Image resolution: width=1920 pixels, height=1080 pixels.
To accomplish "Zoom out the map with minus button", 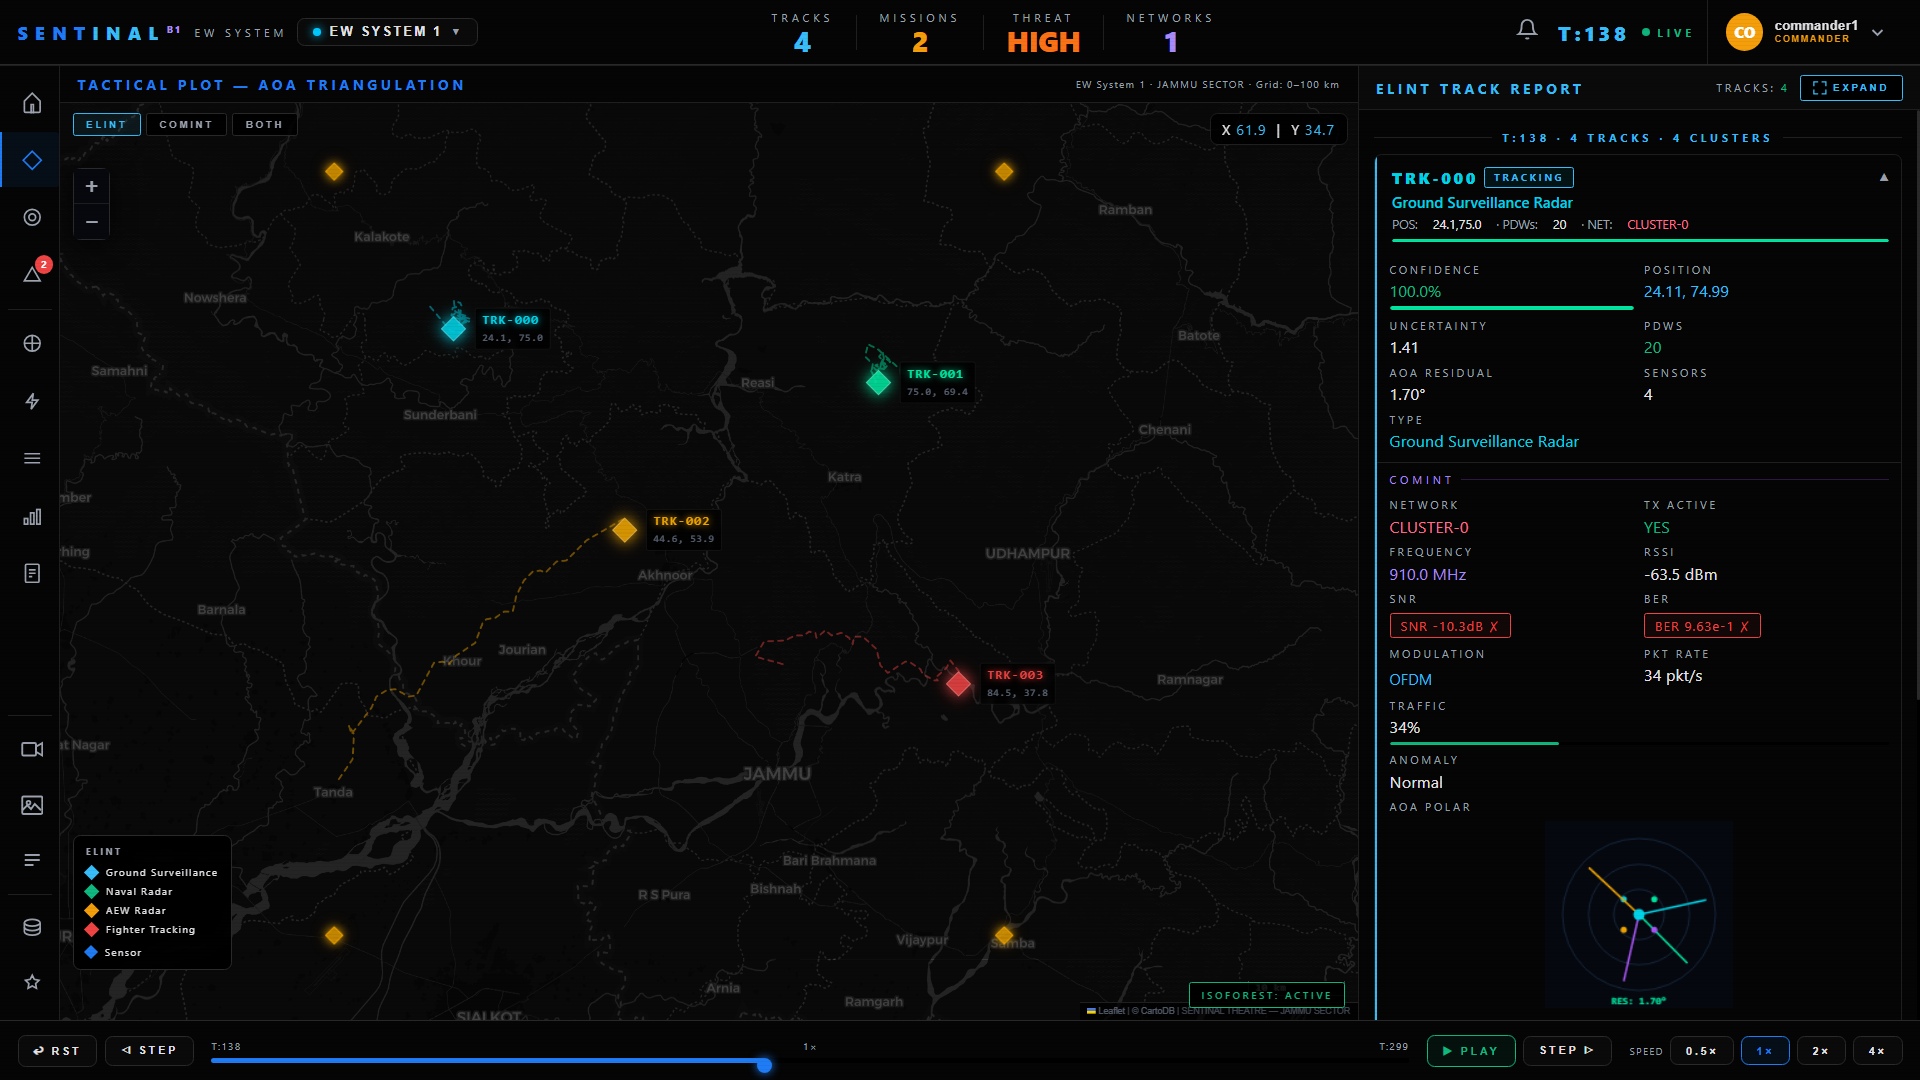I will [91, 221].
